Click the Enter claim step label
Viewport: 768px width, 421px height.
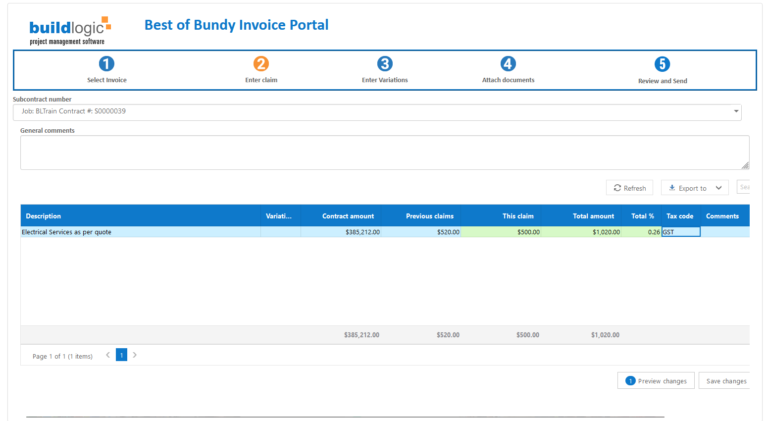point(261,80)
